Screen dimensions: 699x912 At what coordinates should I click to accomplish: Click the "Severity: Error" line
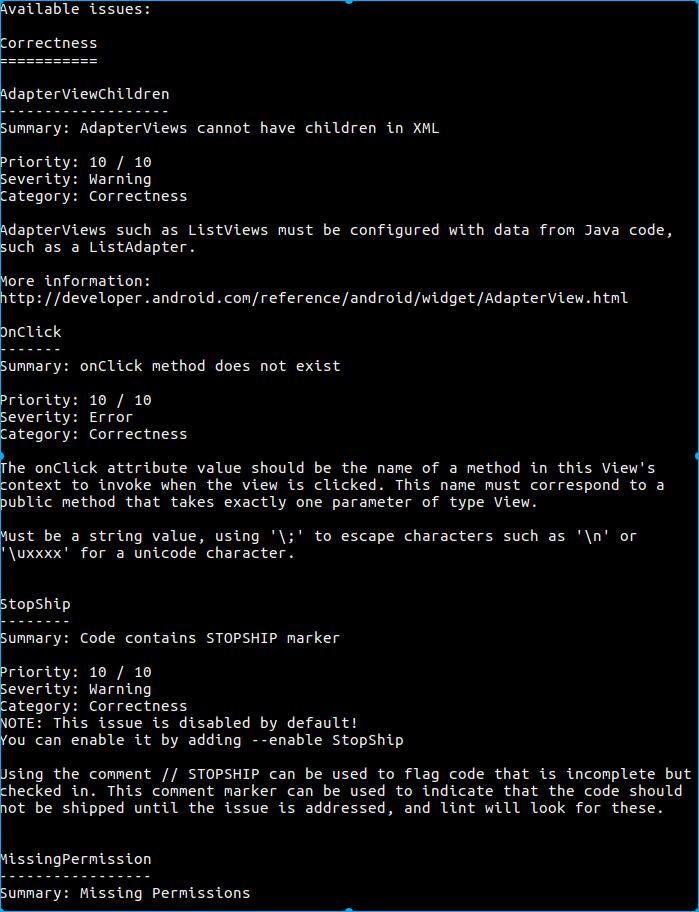pos(67,417)
